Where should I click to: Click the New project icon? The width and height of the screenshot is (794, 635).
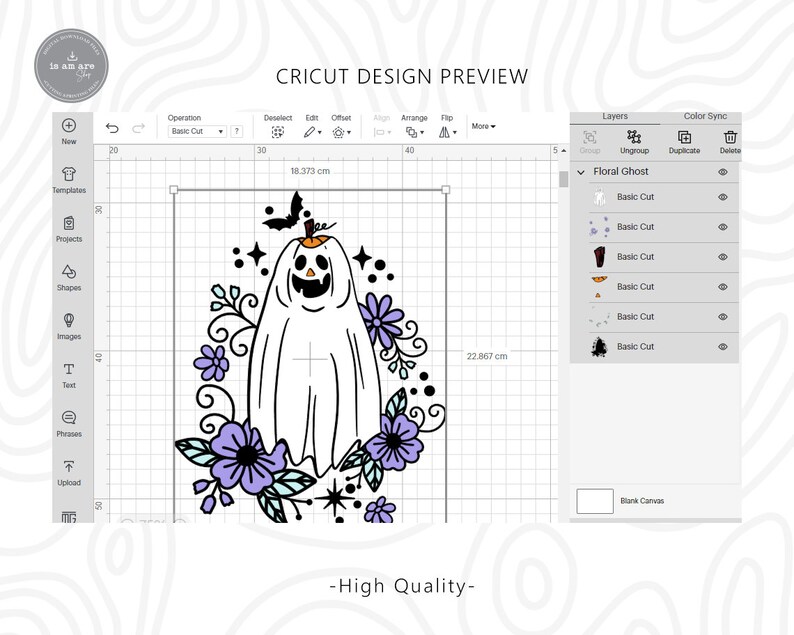[x=69, y=126]
